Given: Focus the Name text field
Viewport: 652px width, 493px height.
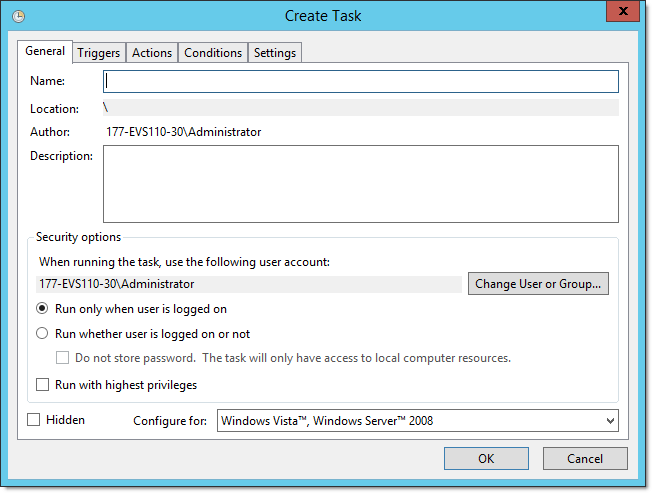Looking at the screenshot, I should tap(360, 81).
